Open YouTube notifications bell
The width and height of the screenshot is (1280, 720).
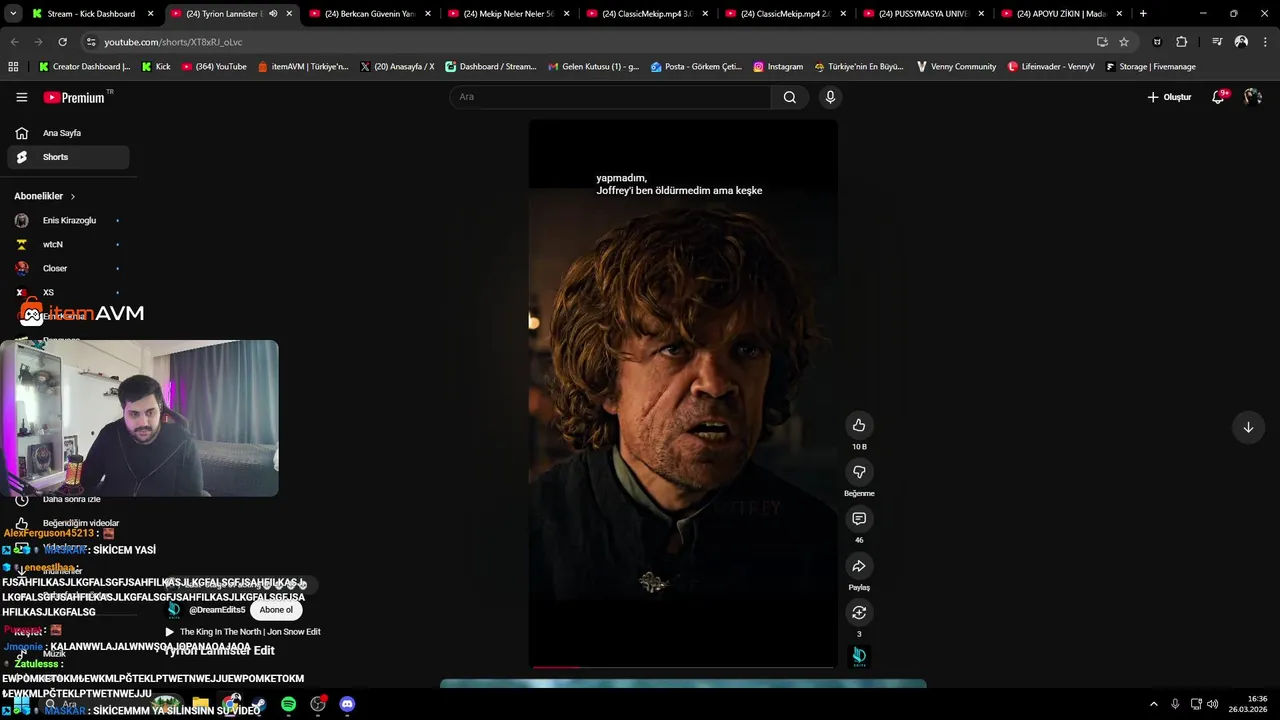point(1218,97)
